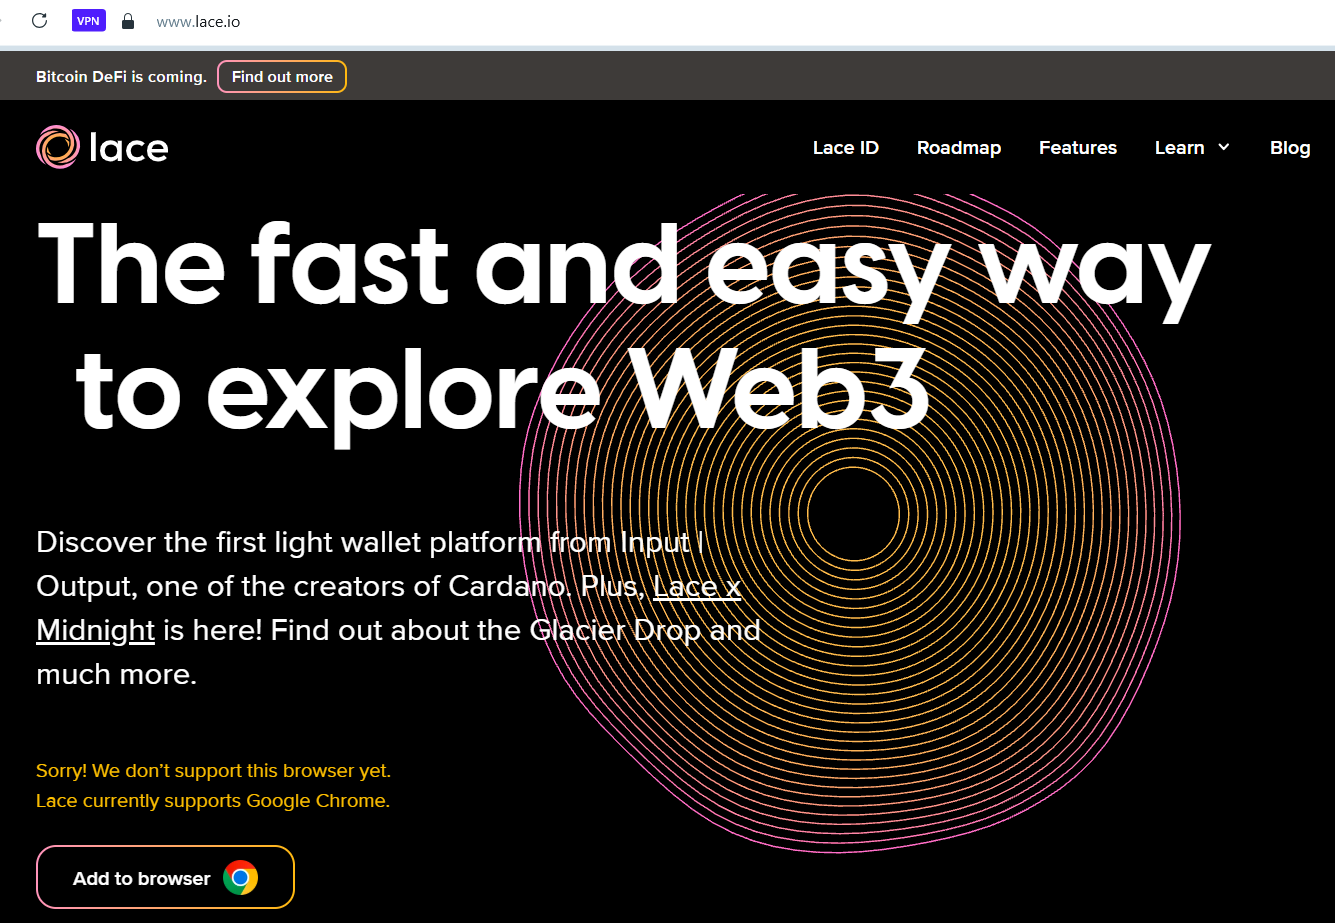This screenshot has height=923, width=1335.
Task: Click the browser reload icon
Action: point(40,20)
